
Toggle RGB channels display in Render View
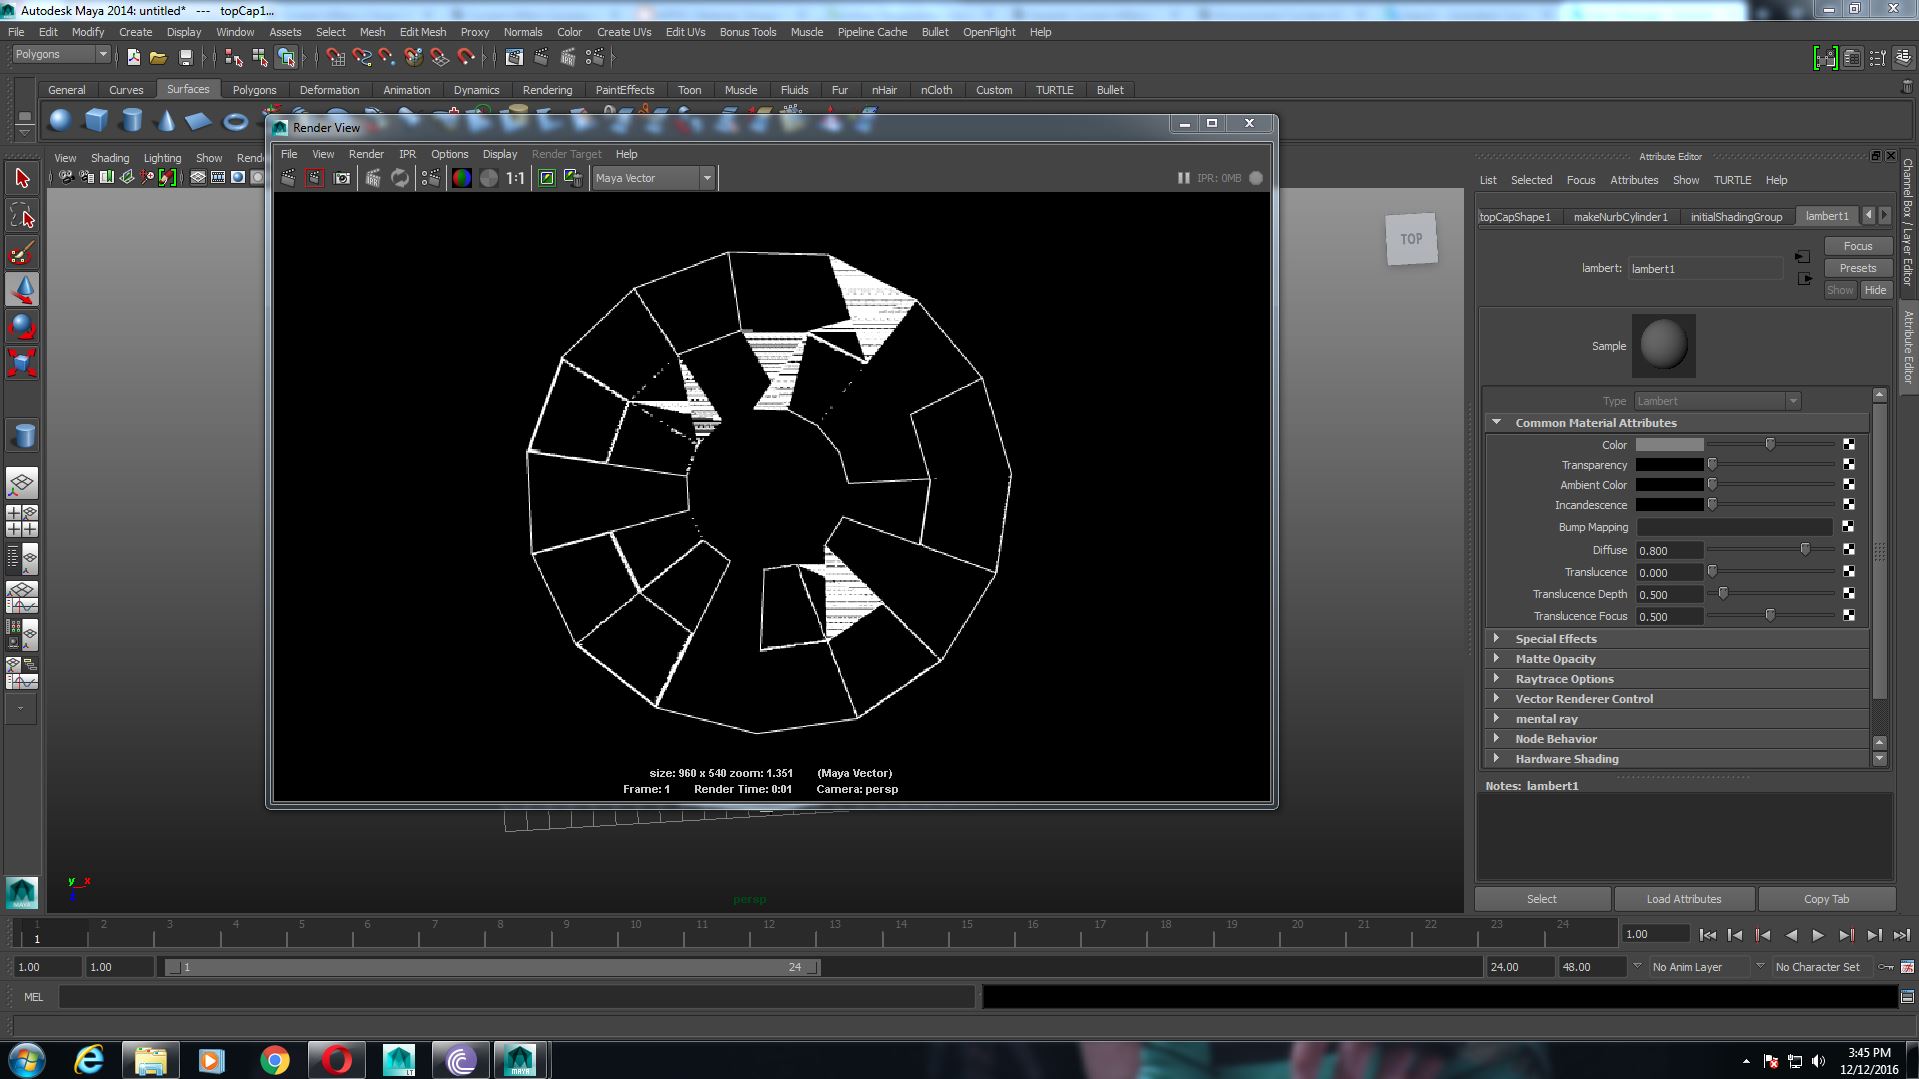[462, 177]
